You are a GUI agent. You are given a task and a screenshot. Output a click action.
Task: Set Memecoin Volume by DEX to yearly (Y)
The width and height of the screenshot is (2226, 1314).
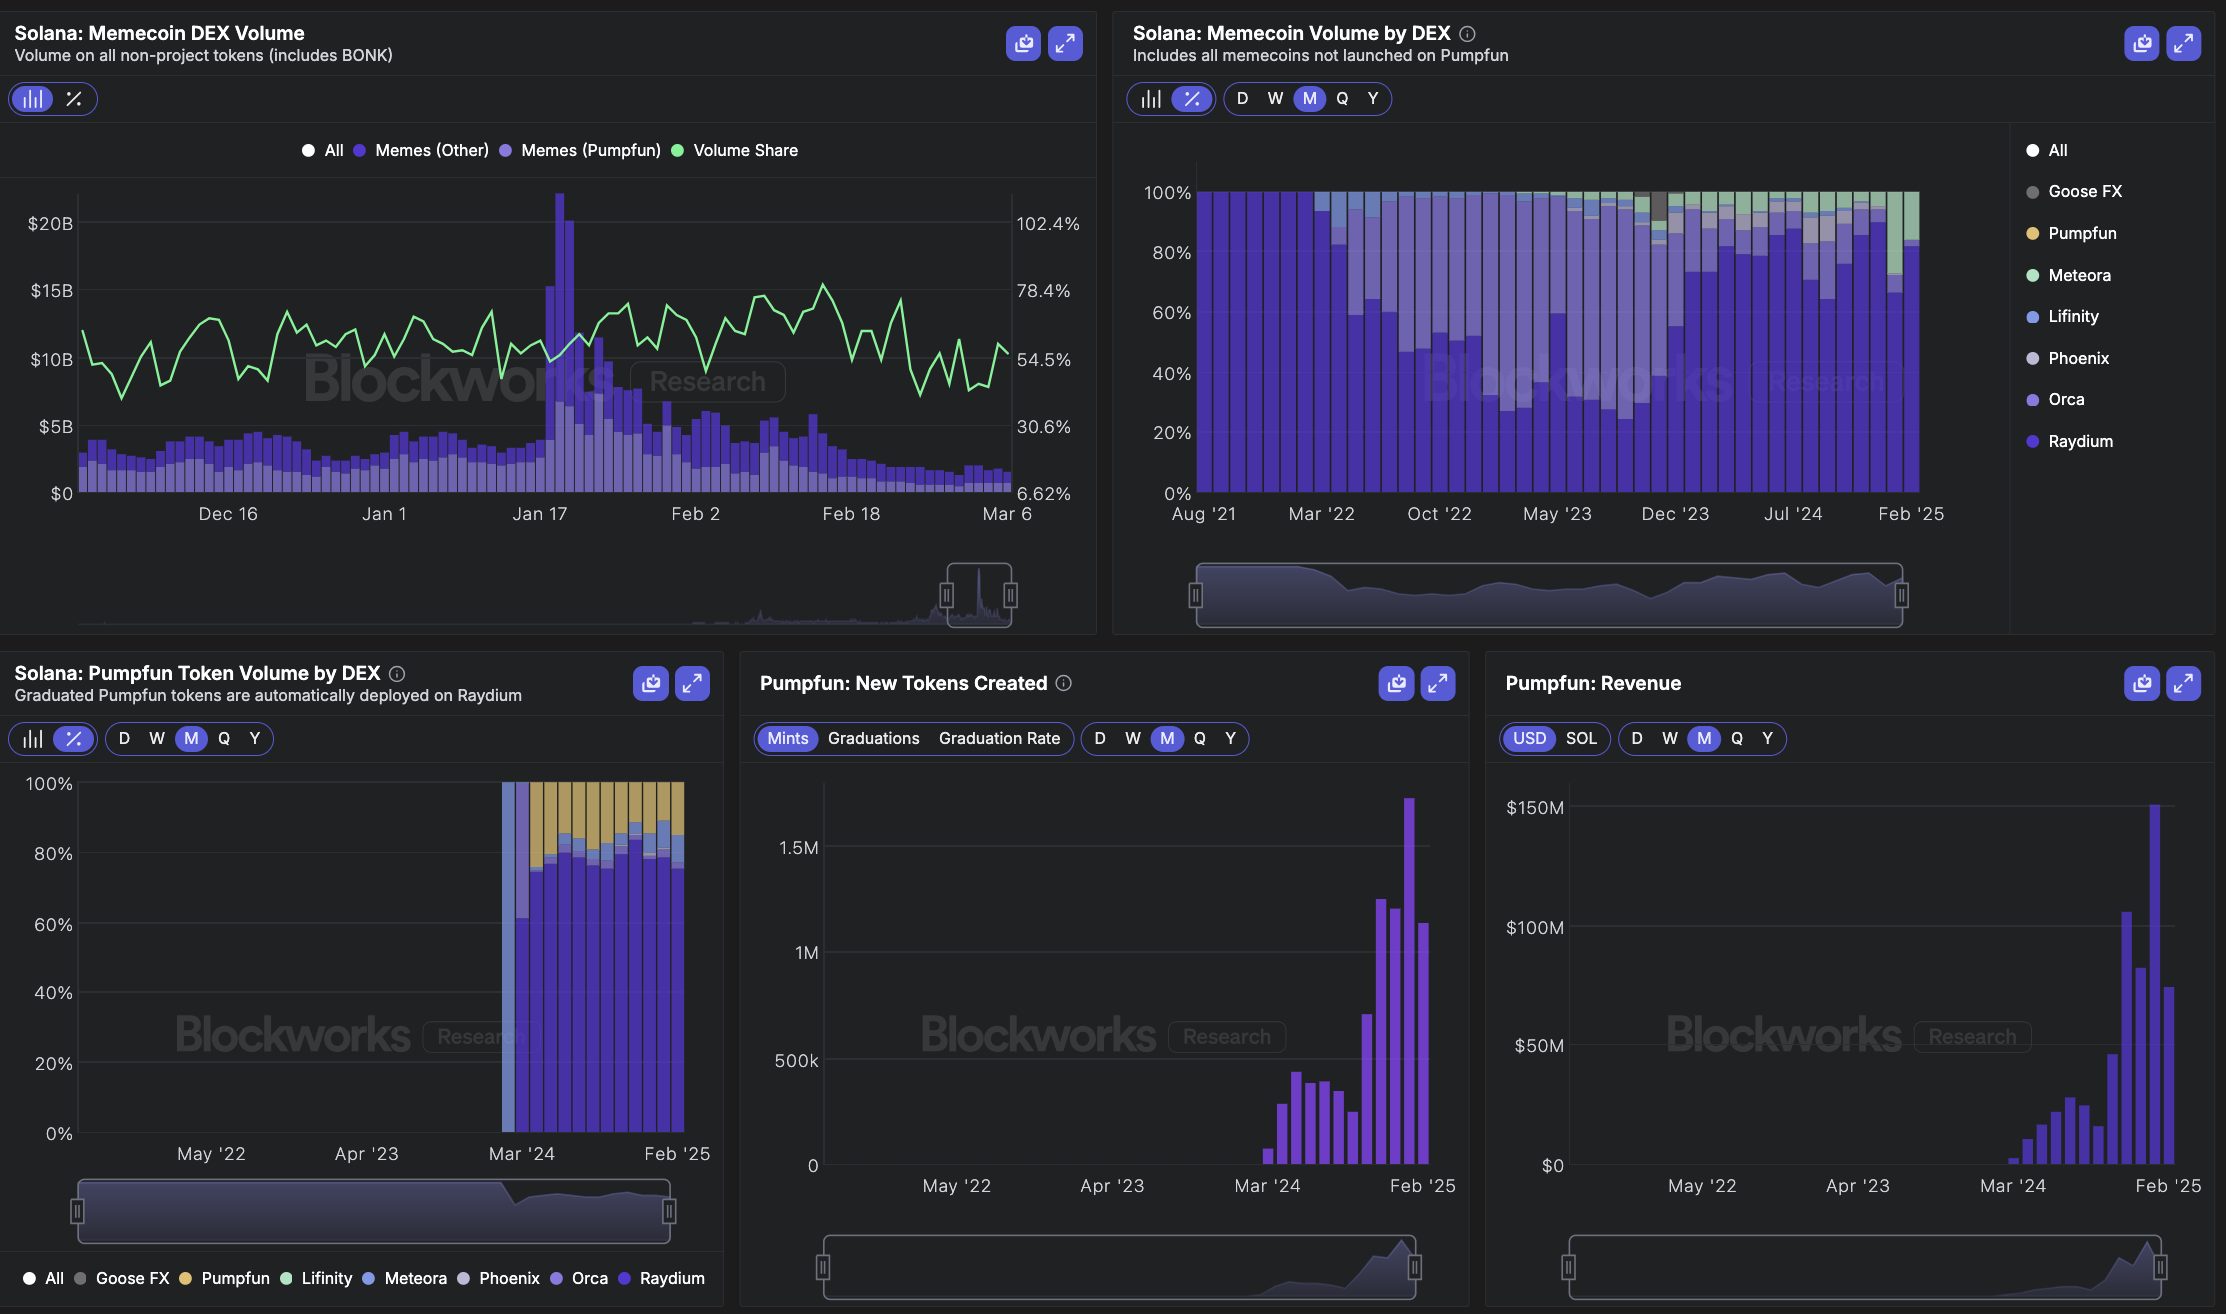1373,99
